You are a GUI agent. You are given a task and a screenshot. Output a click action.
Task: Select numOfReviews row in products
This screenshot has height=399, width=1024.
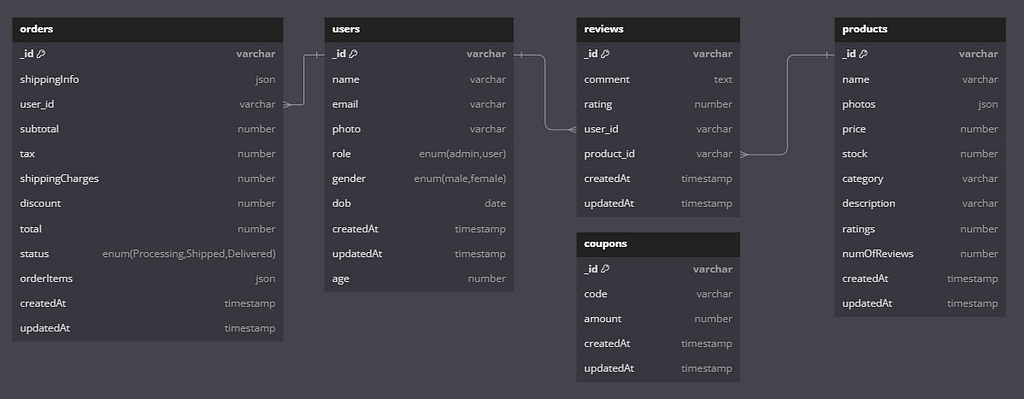pyautogui.click(x=920, y=254)
